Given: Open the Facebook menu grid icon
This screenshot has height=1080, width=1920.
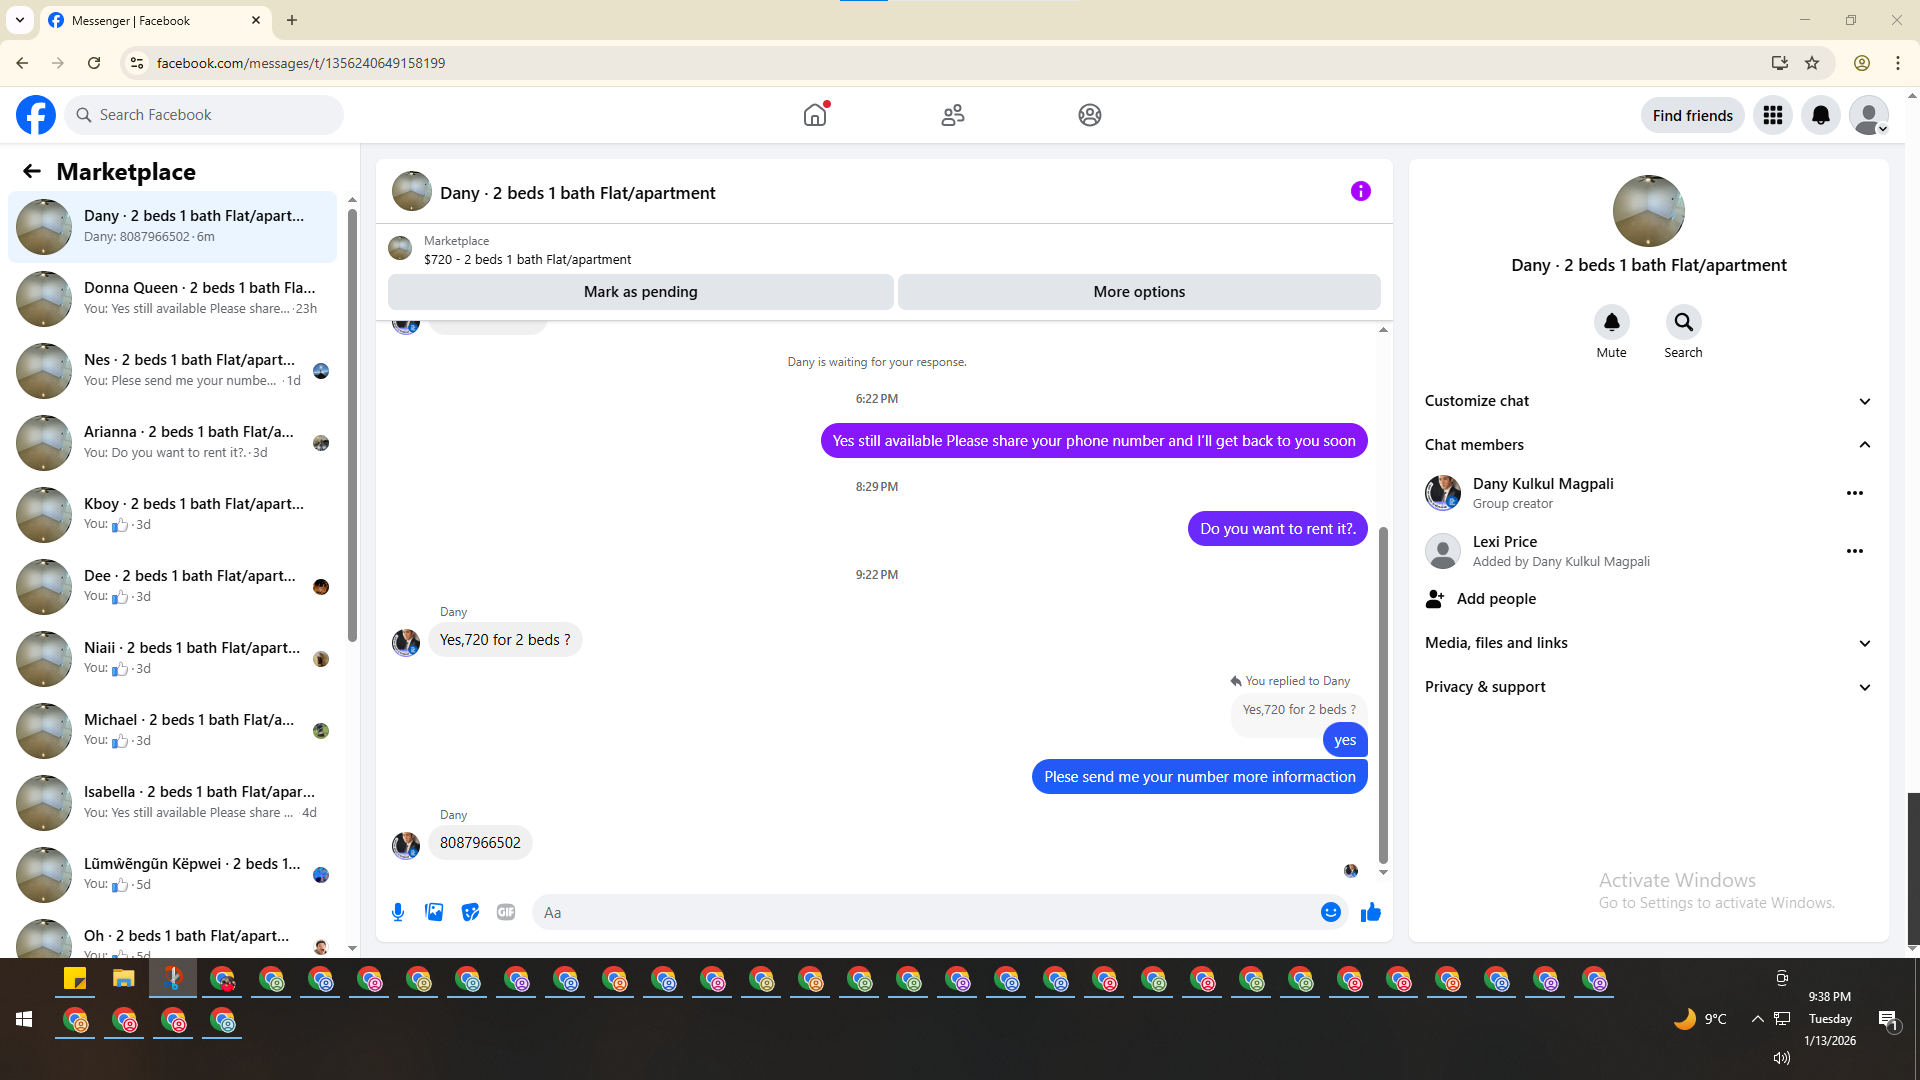Looking at the screenshot, I should [x=1773, y=115].
